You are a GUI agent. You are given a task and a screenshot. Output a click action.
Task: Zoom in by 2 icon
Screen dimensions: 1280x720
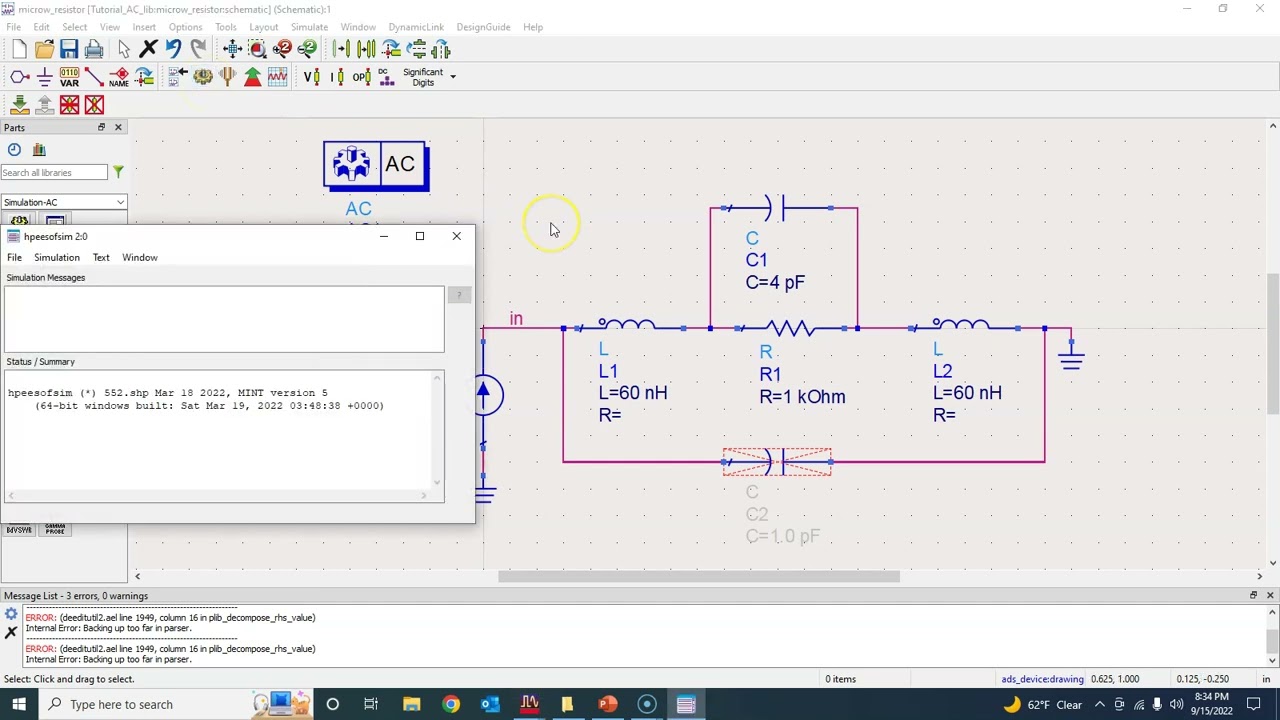click(282, 49)
